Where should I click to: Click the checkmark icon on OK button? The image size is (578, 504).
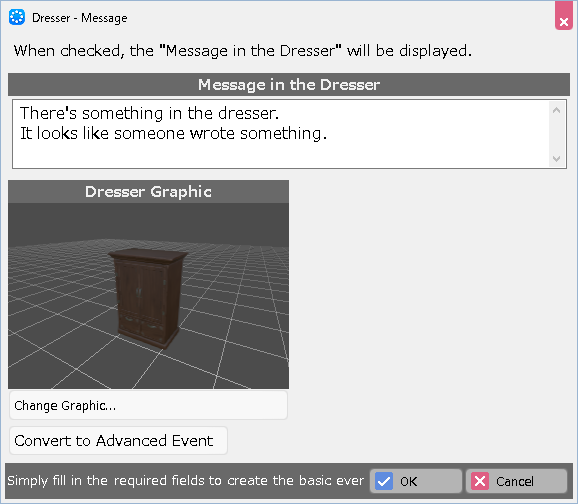384,481
